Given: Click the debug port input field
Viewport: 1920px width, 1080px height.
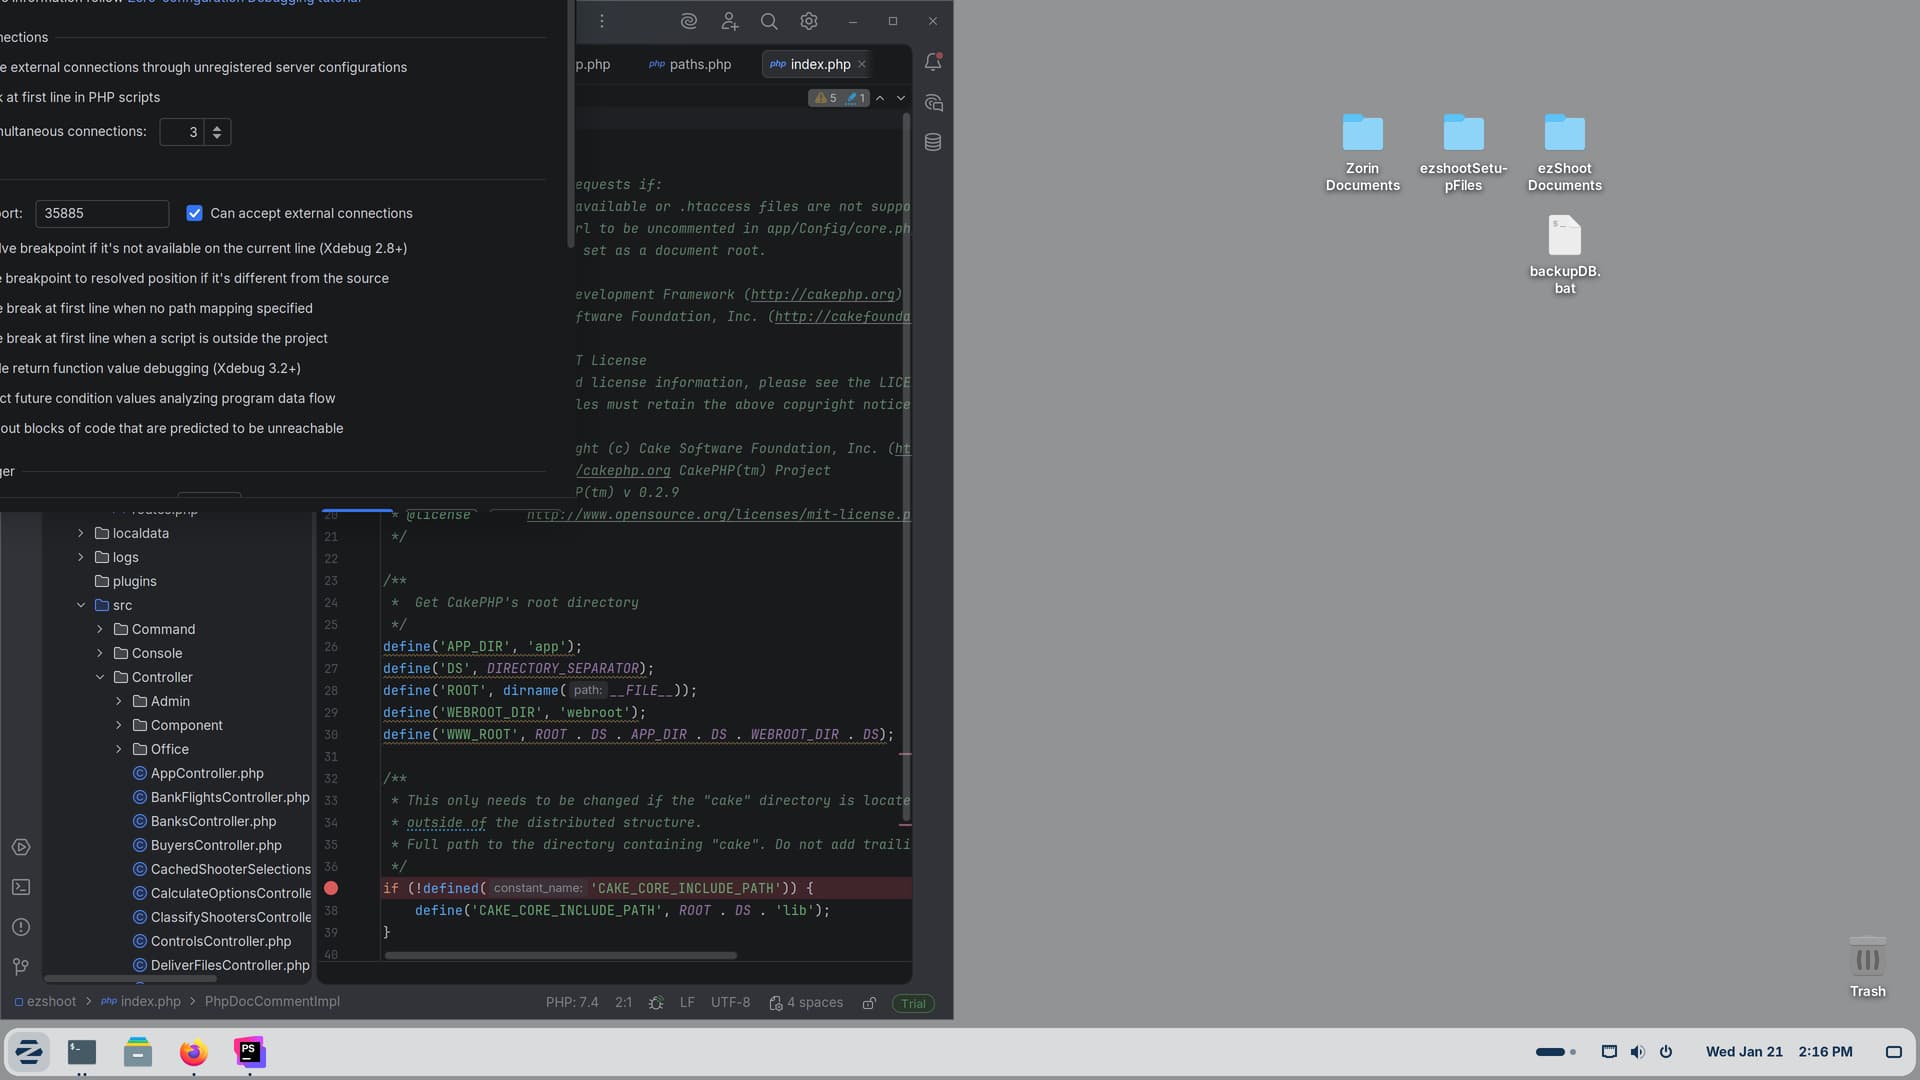Looking at the screenshot, I should (101, 213).
